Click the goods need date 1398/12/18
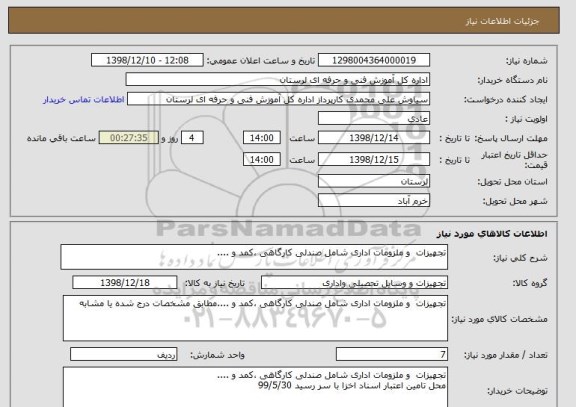The image size is (576, 407). click(x=125, y=283)
